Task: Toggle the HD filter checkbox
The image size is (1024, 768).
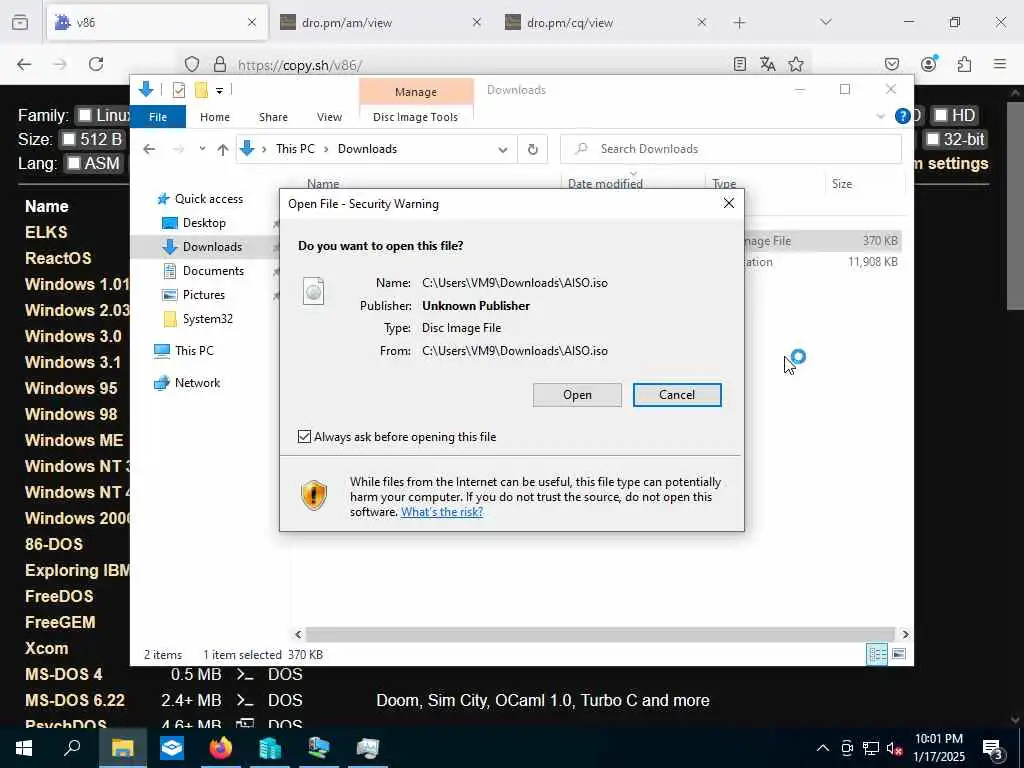Action: [940, 116]
